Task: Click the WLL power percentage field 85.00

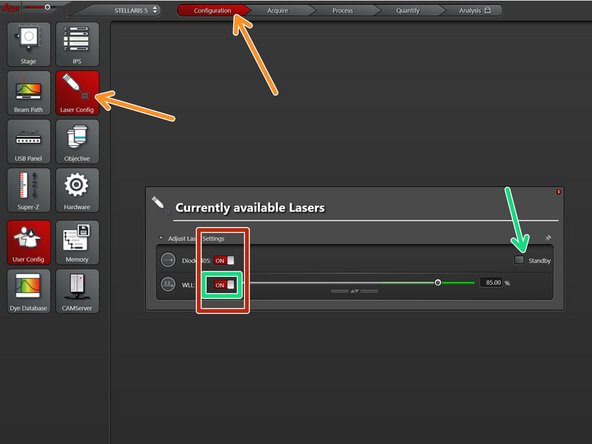Action: coord(491,282)
